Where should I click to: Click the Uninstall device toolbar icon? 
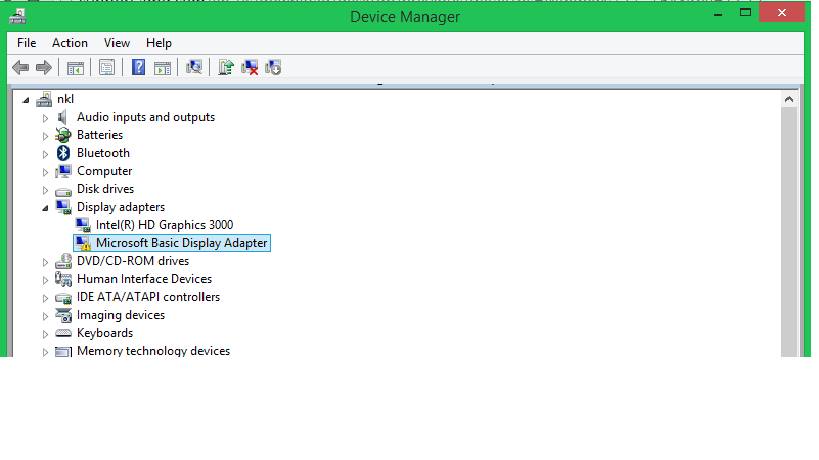tap(250, 67)
